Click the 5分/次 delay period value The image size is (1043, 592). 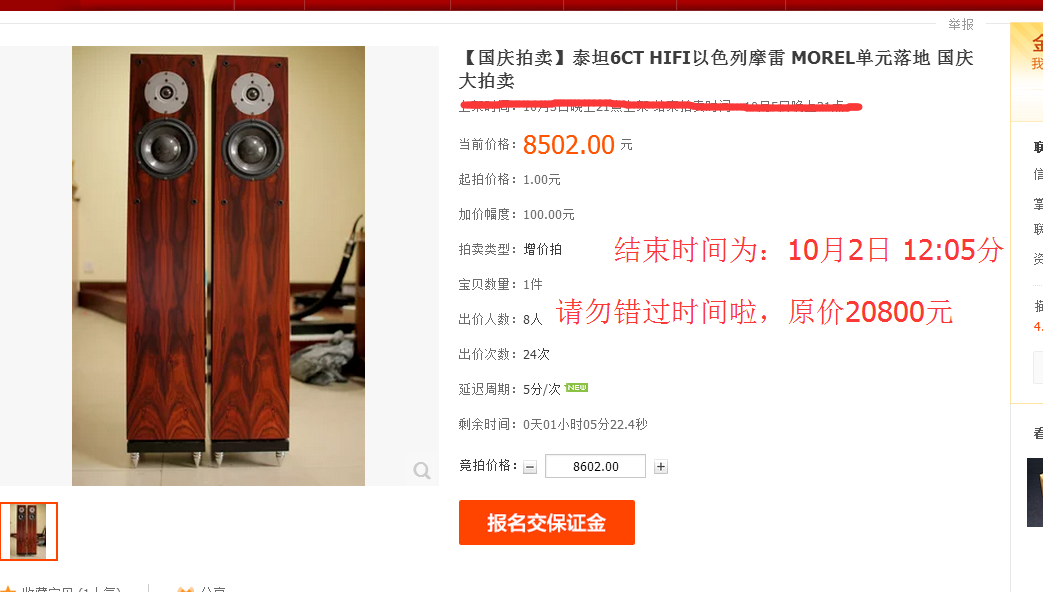pyautogui.click(x=541, y=389)
